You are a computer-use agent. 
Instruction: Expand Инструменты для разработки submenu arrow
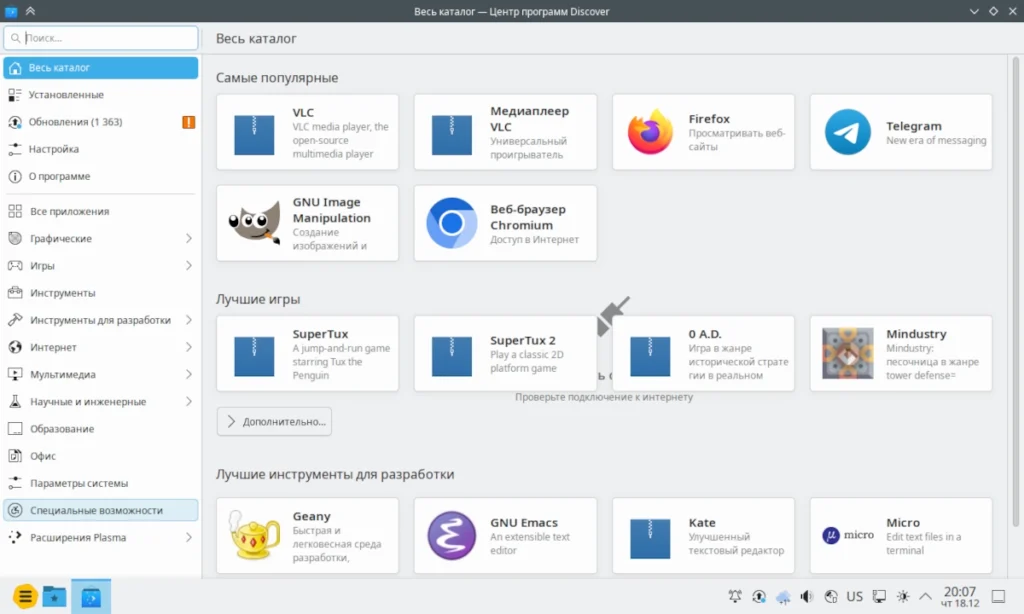189,320
